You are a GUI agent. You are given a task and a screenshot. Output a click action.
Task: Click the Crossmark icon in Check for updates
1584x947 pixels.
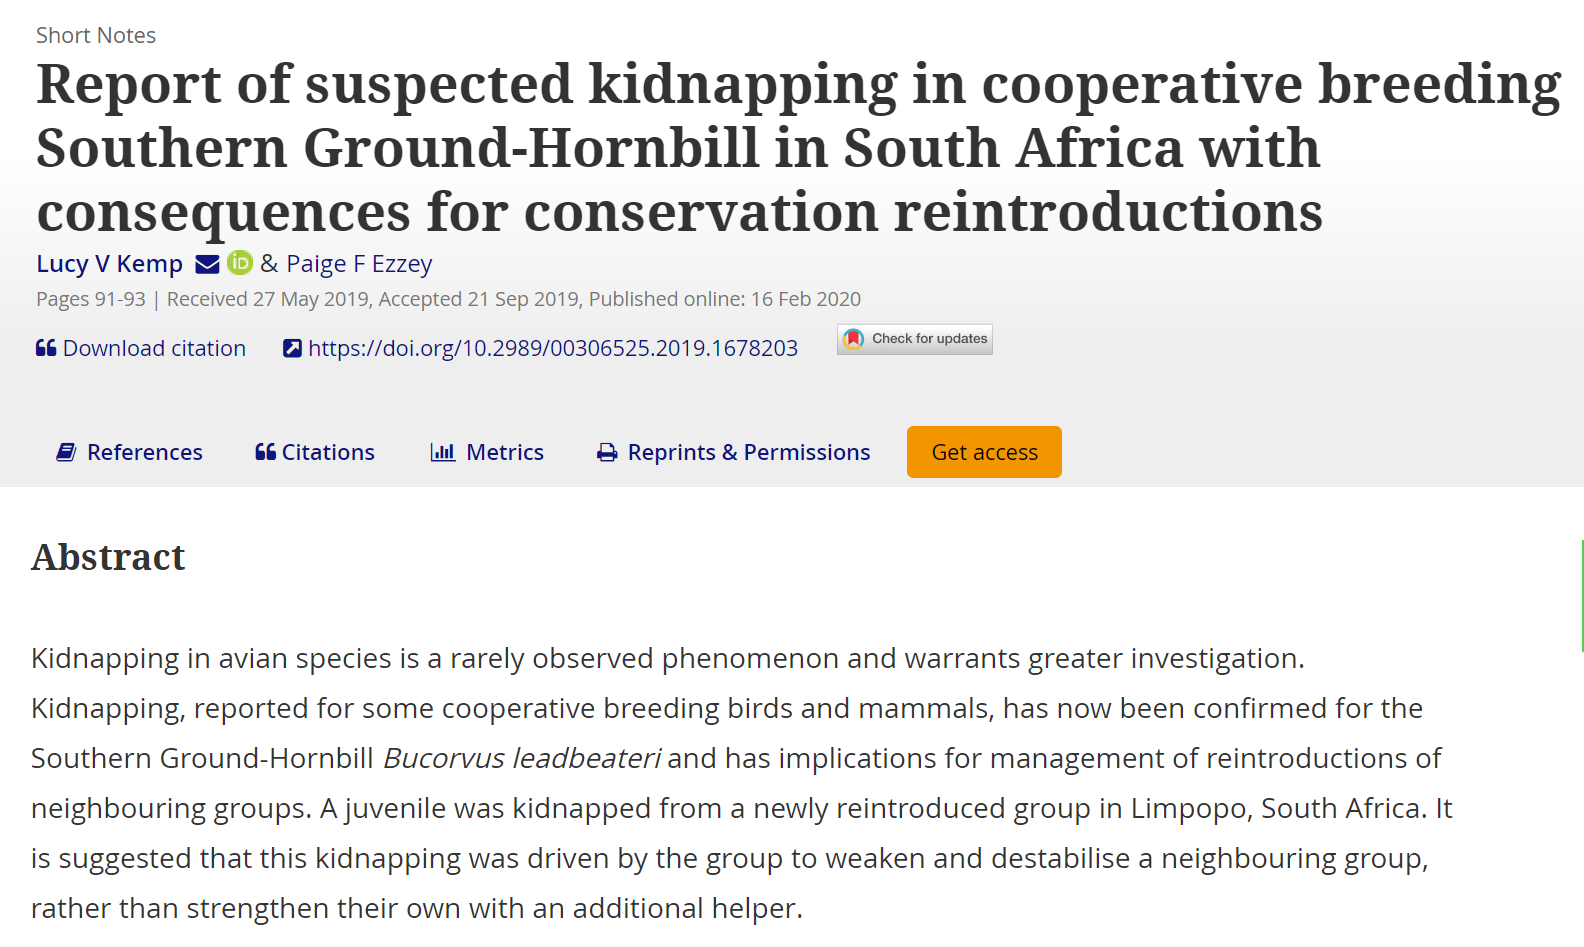(853, 339)
